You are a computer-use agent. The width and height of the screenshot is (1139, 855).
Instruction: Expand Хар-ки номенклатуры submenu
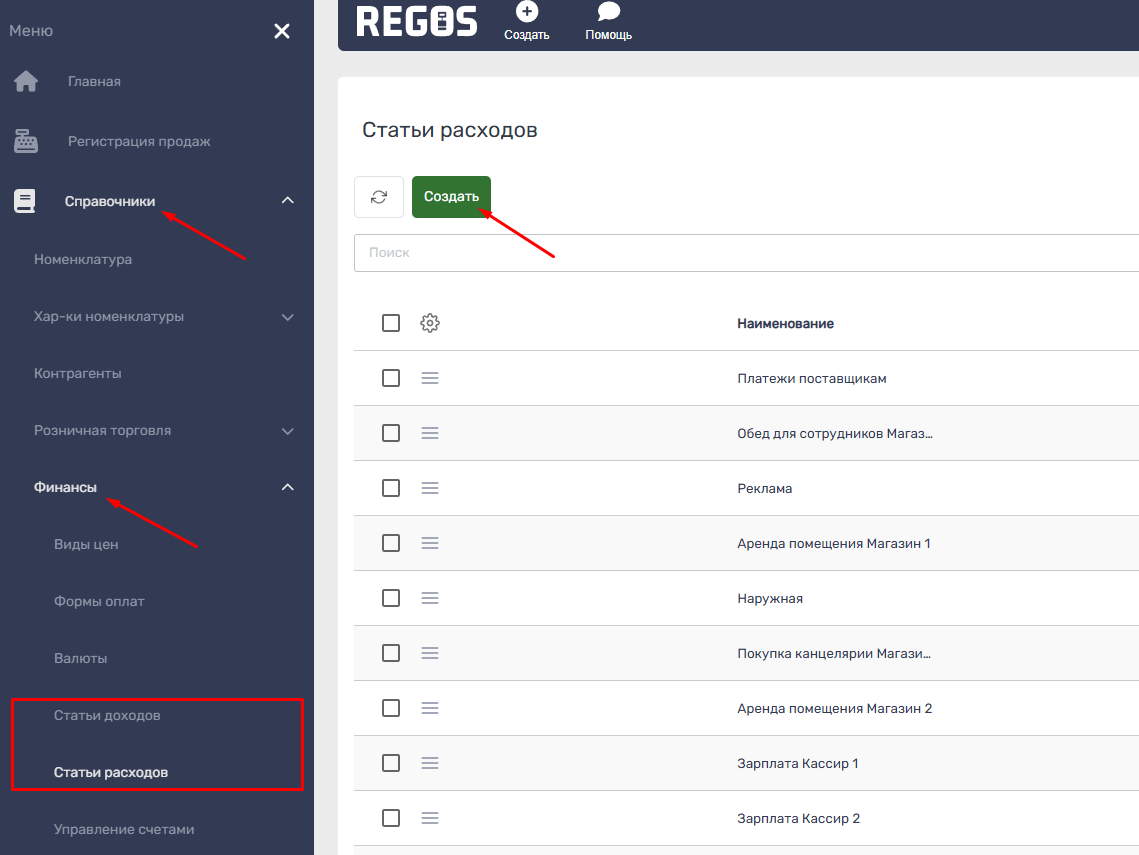[x=288, y=317]
